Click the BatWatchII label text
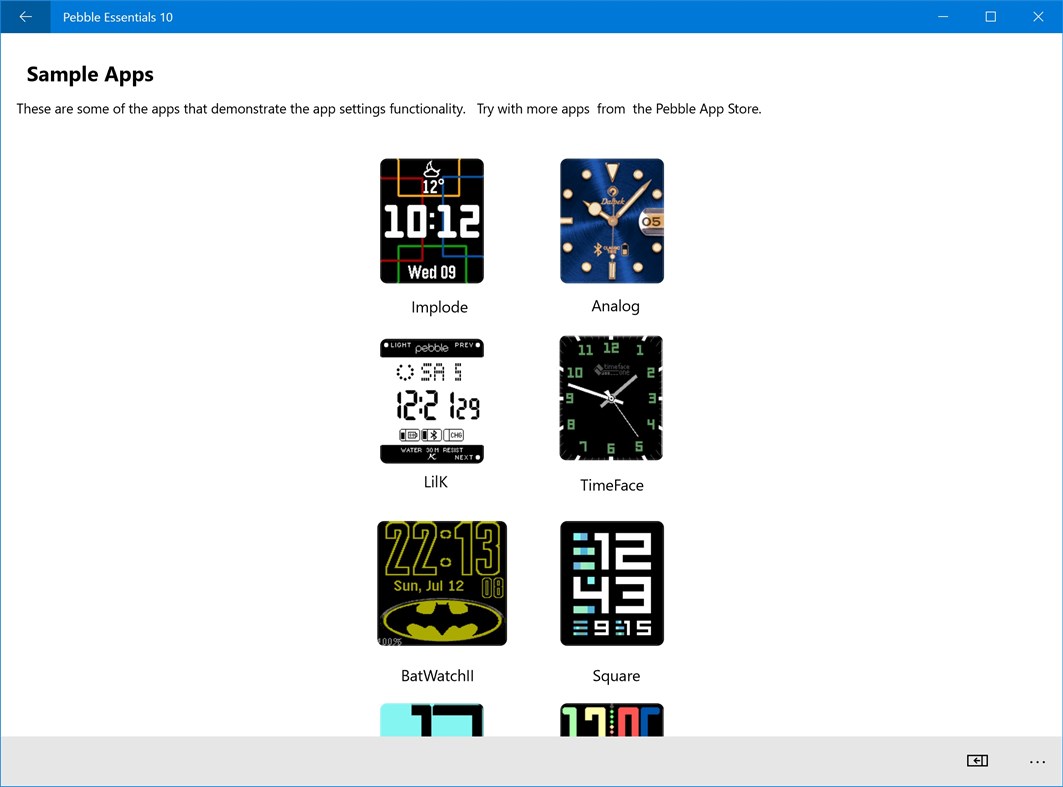 [x=437, y=675]
